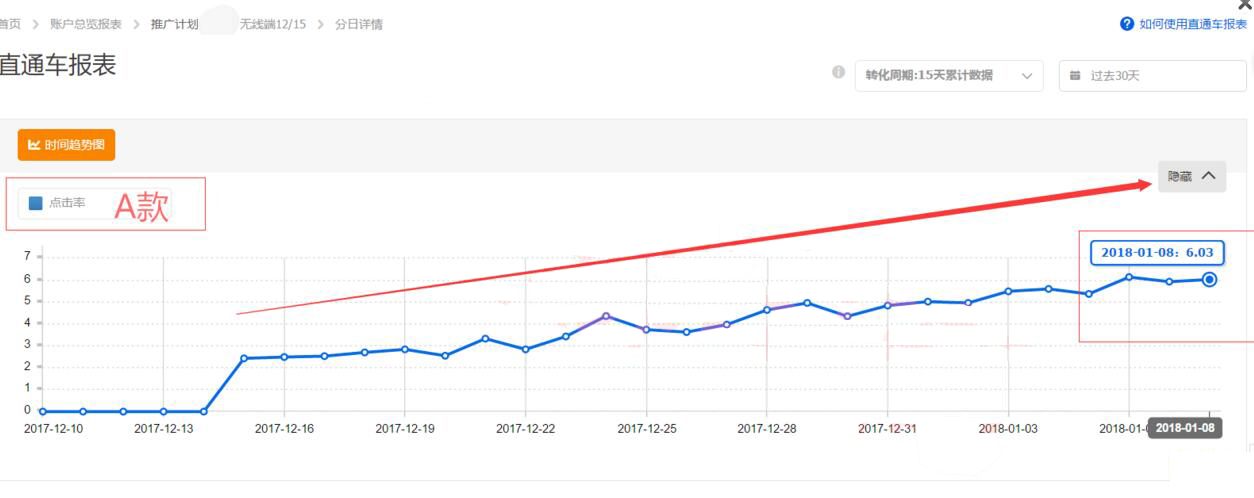Click the info icon beside 转化周期
This screenshot has width=1254, height=498.
(839, 72)
